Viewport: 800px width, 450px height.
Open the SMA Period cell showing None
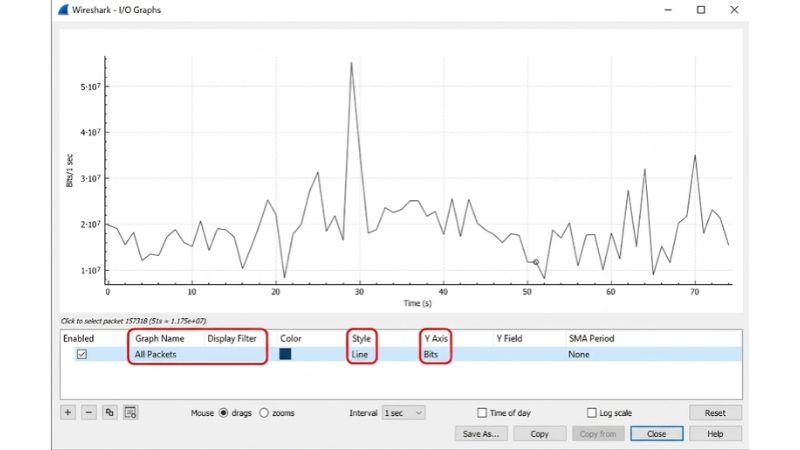coord(579,354)
